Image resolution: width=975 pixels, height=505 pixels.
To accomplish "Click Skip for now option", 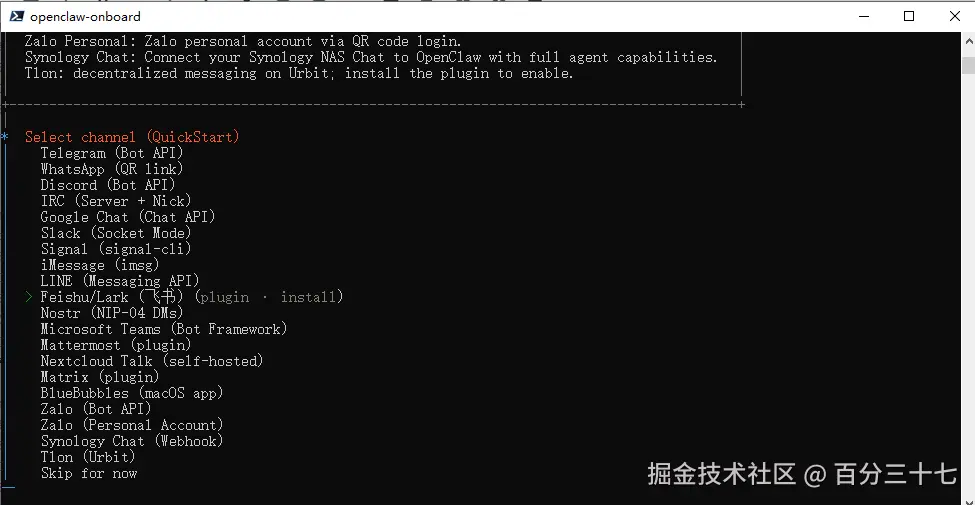I will tap(88, 473).
